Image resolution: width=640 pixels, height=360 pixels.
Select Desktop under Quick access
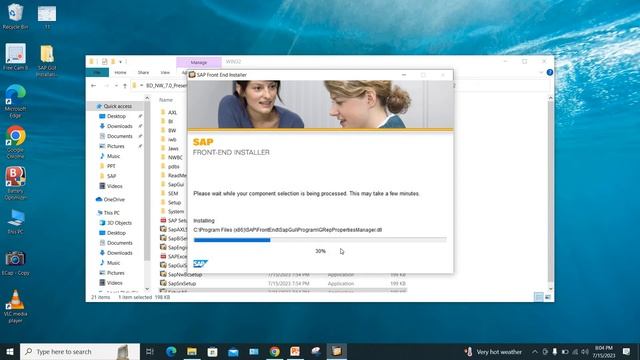pos(116,116)
